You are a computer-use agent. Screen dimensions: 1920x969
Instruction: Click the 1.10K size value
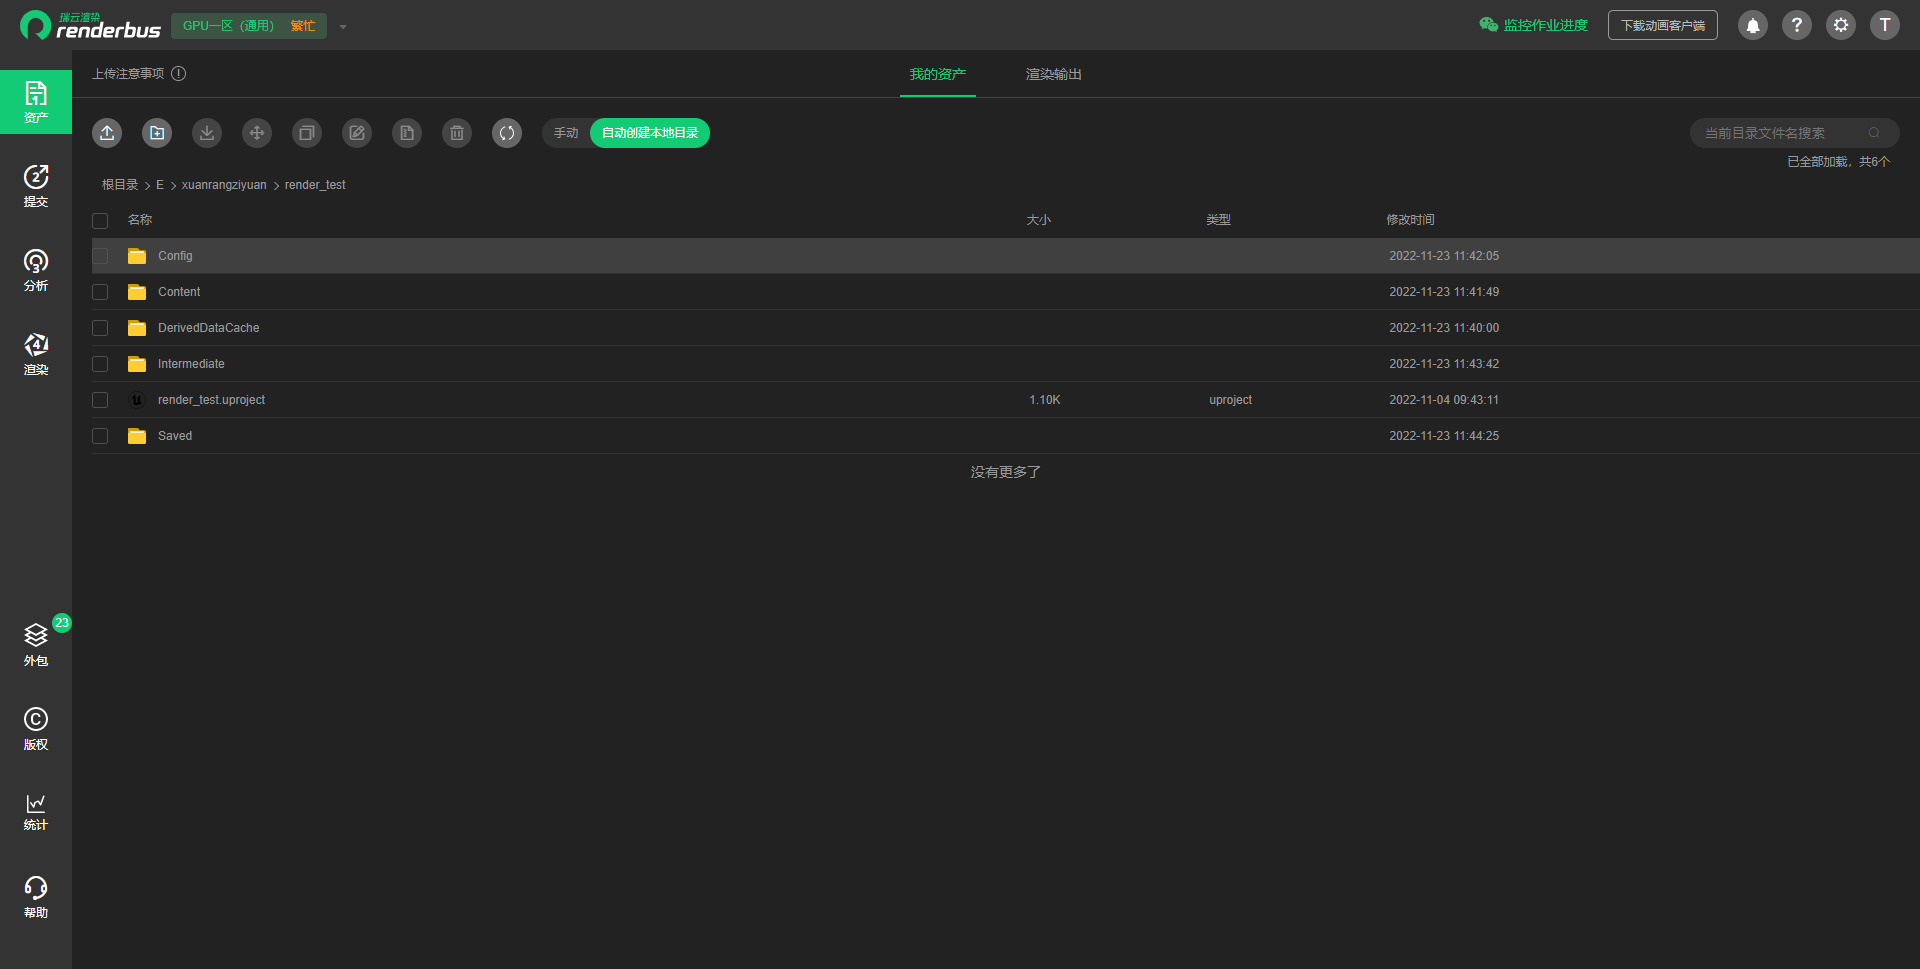click(x=1045, y=400)
